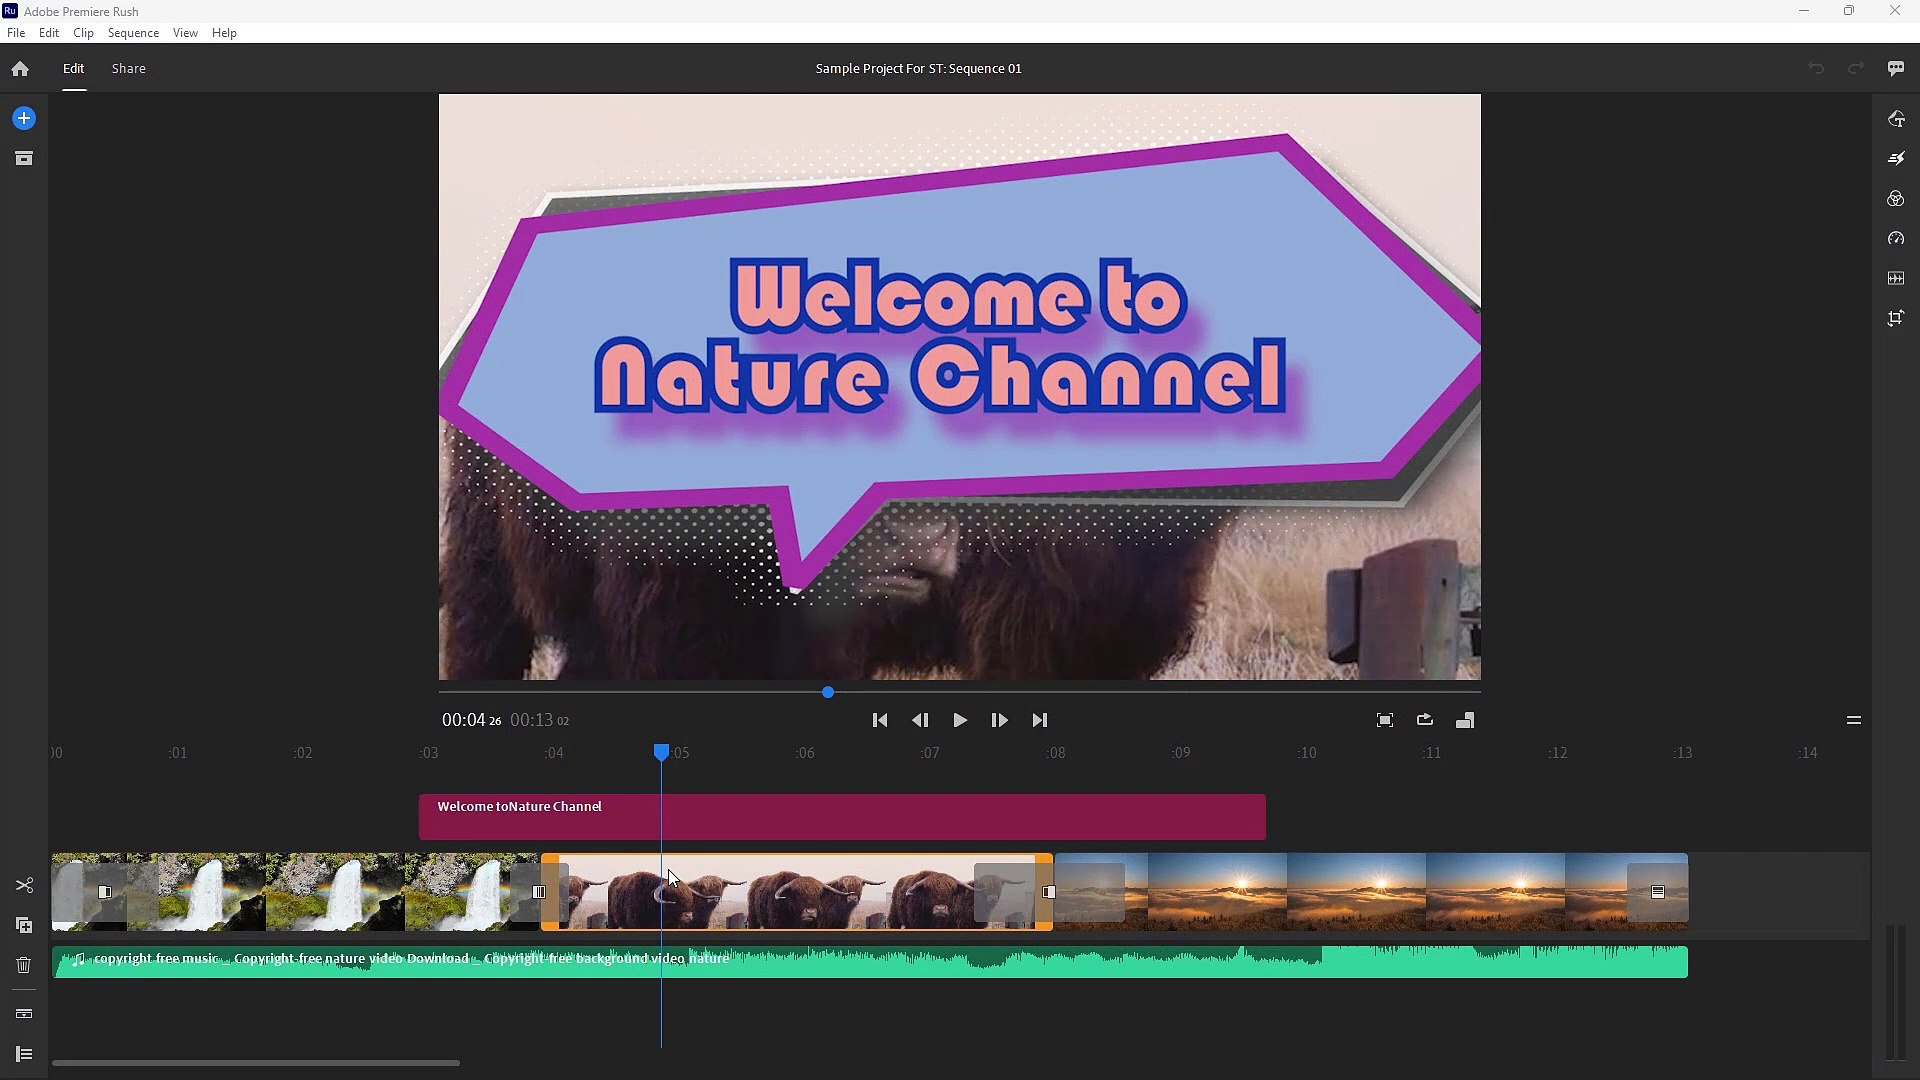Open the Color panel icon
The width and height of the screenshot is (1920, 1080).
(1896, 199)
